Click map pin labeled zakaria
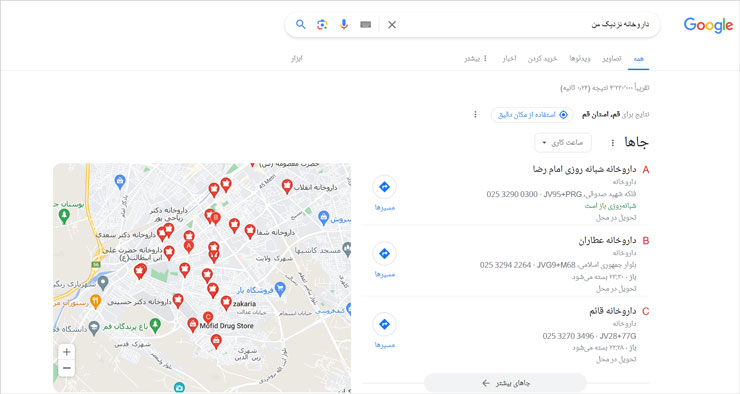The image size is (740, 394). pos(226,302)
